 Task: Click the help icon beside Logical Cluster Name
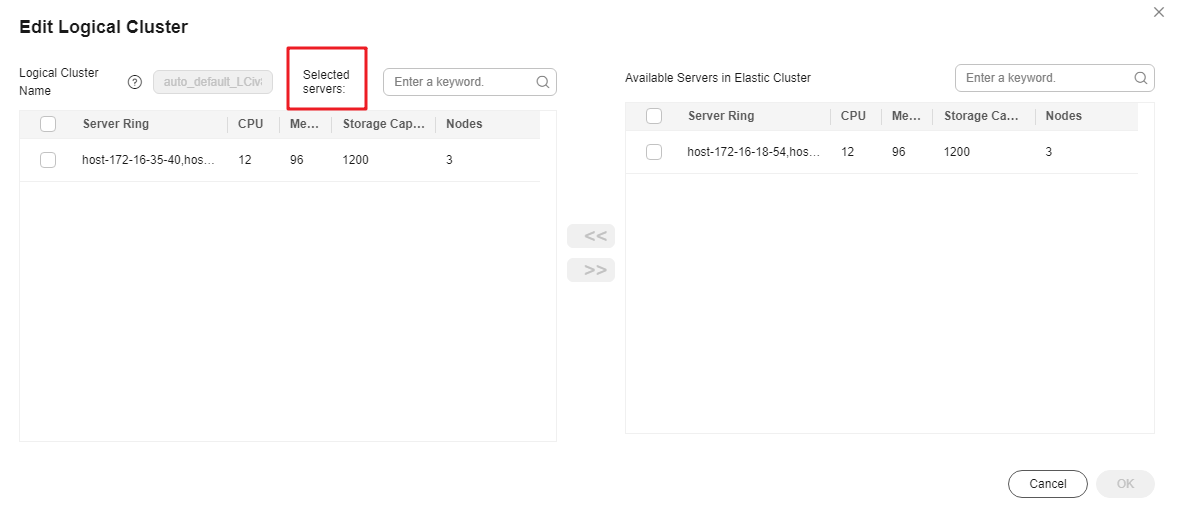pyautogui.click(x=135, y=82)
